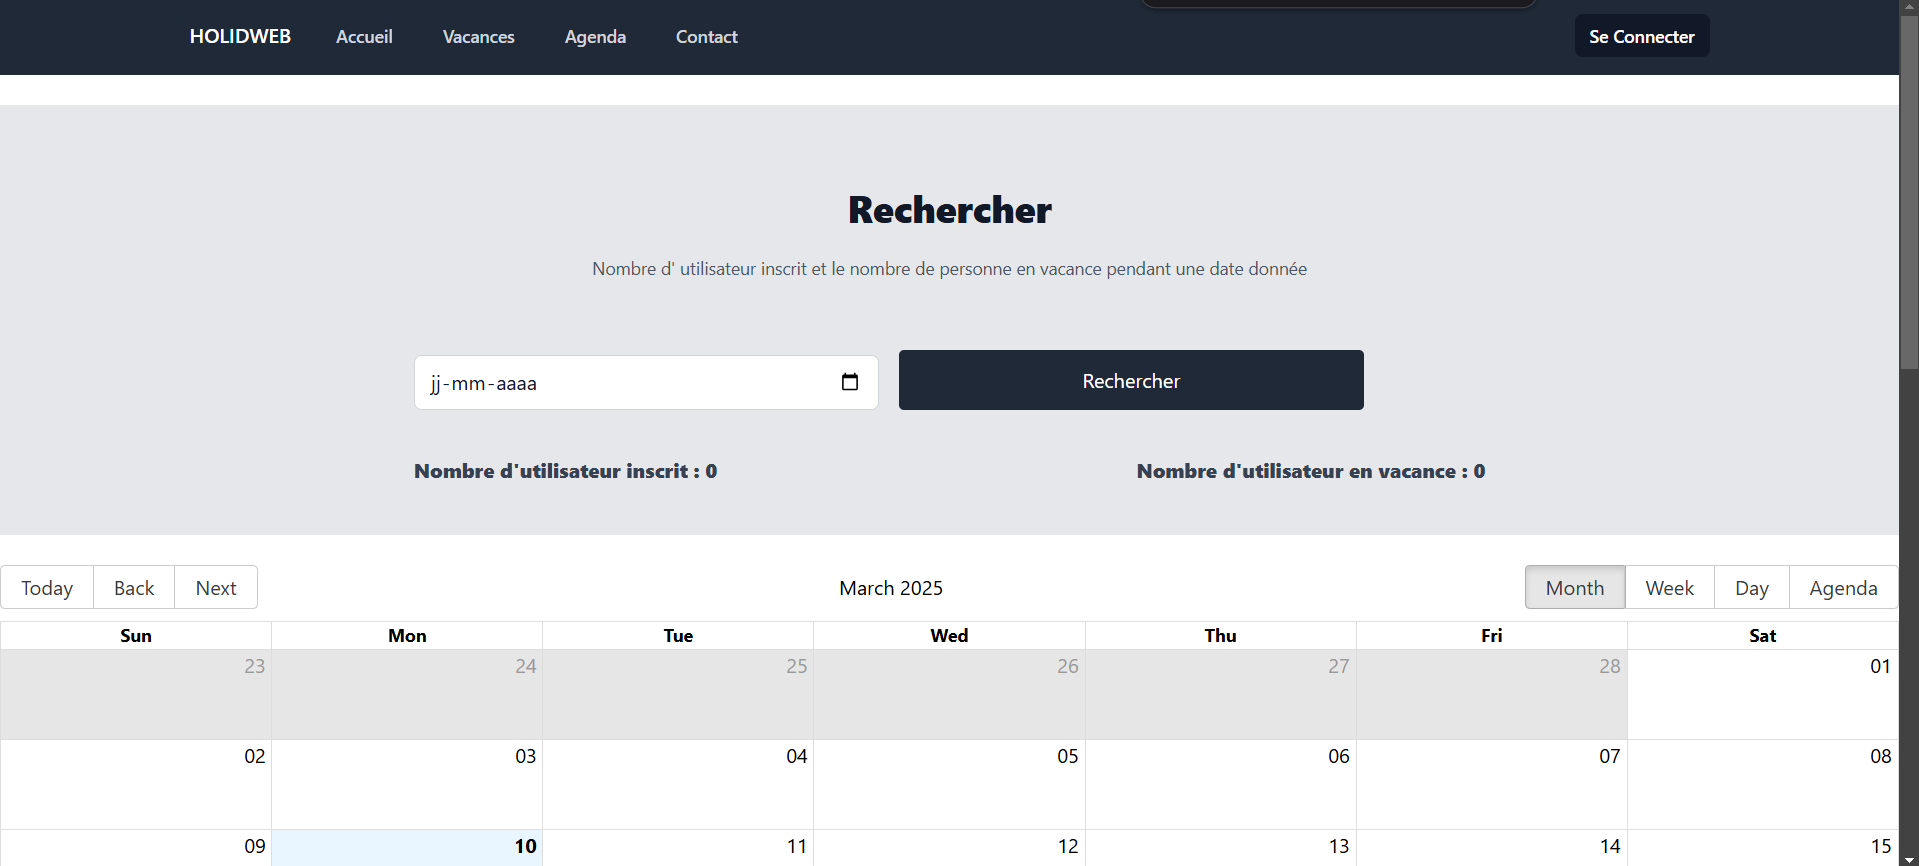Screen dimensions: 1919x866
Task: Click the Se Connecter button
Action: (x=1642, y=36)
